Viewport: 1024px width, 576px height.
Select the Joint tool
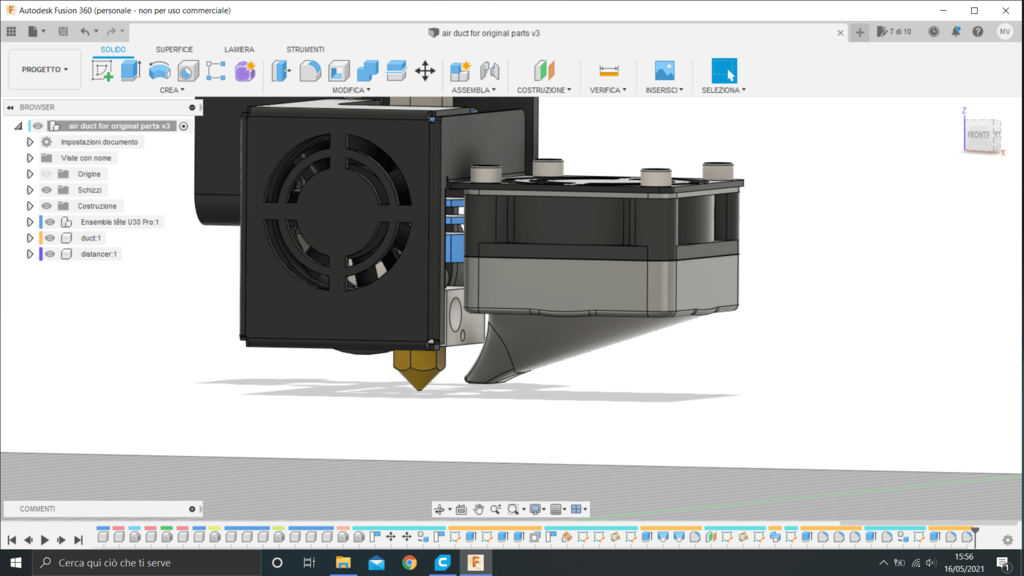tap(489, 71)
